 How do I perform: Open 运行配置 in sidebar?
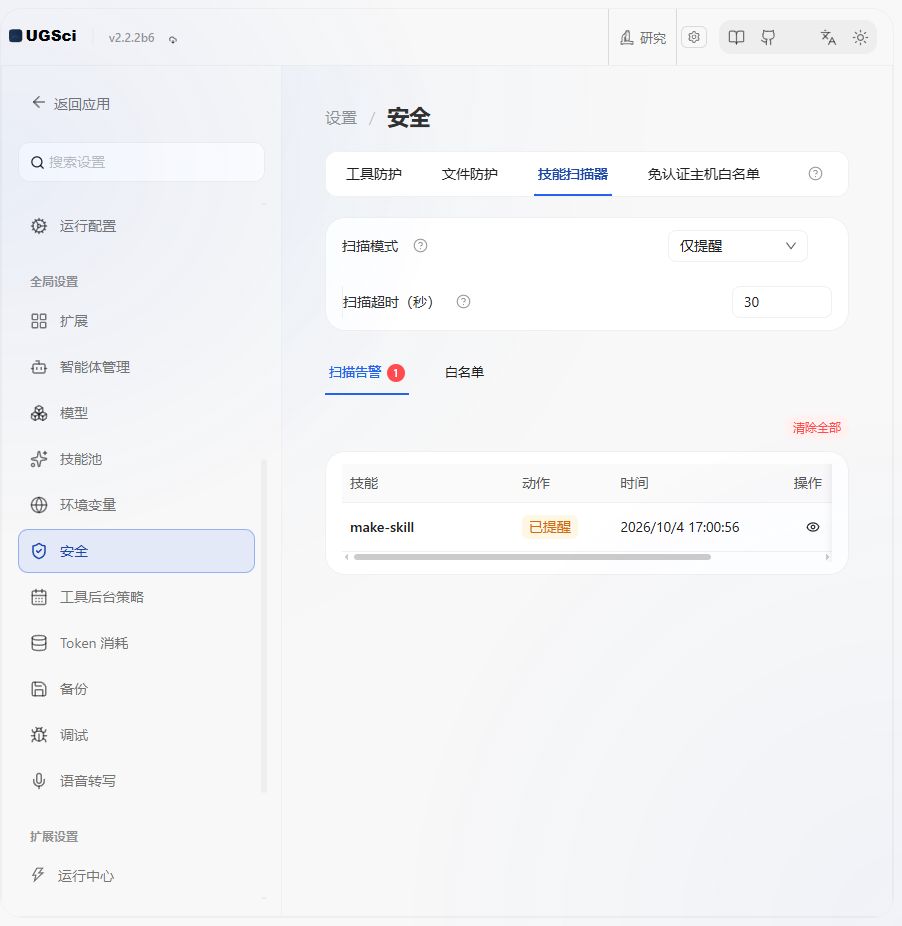[x=136, y=226]
